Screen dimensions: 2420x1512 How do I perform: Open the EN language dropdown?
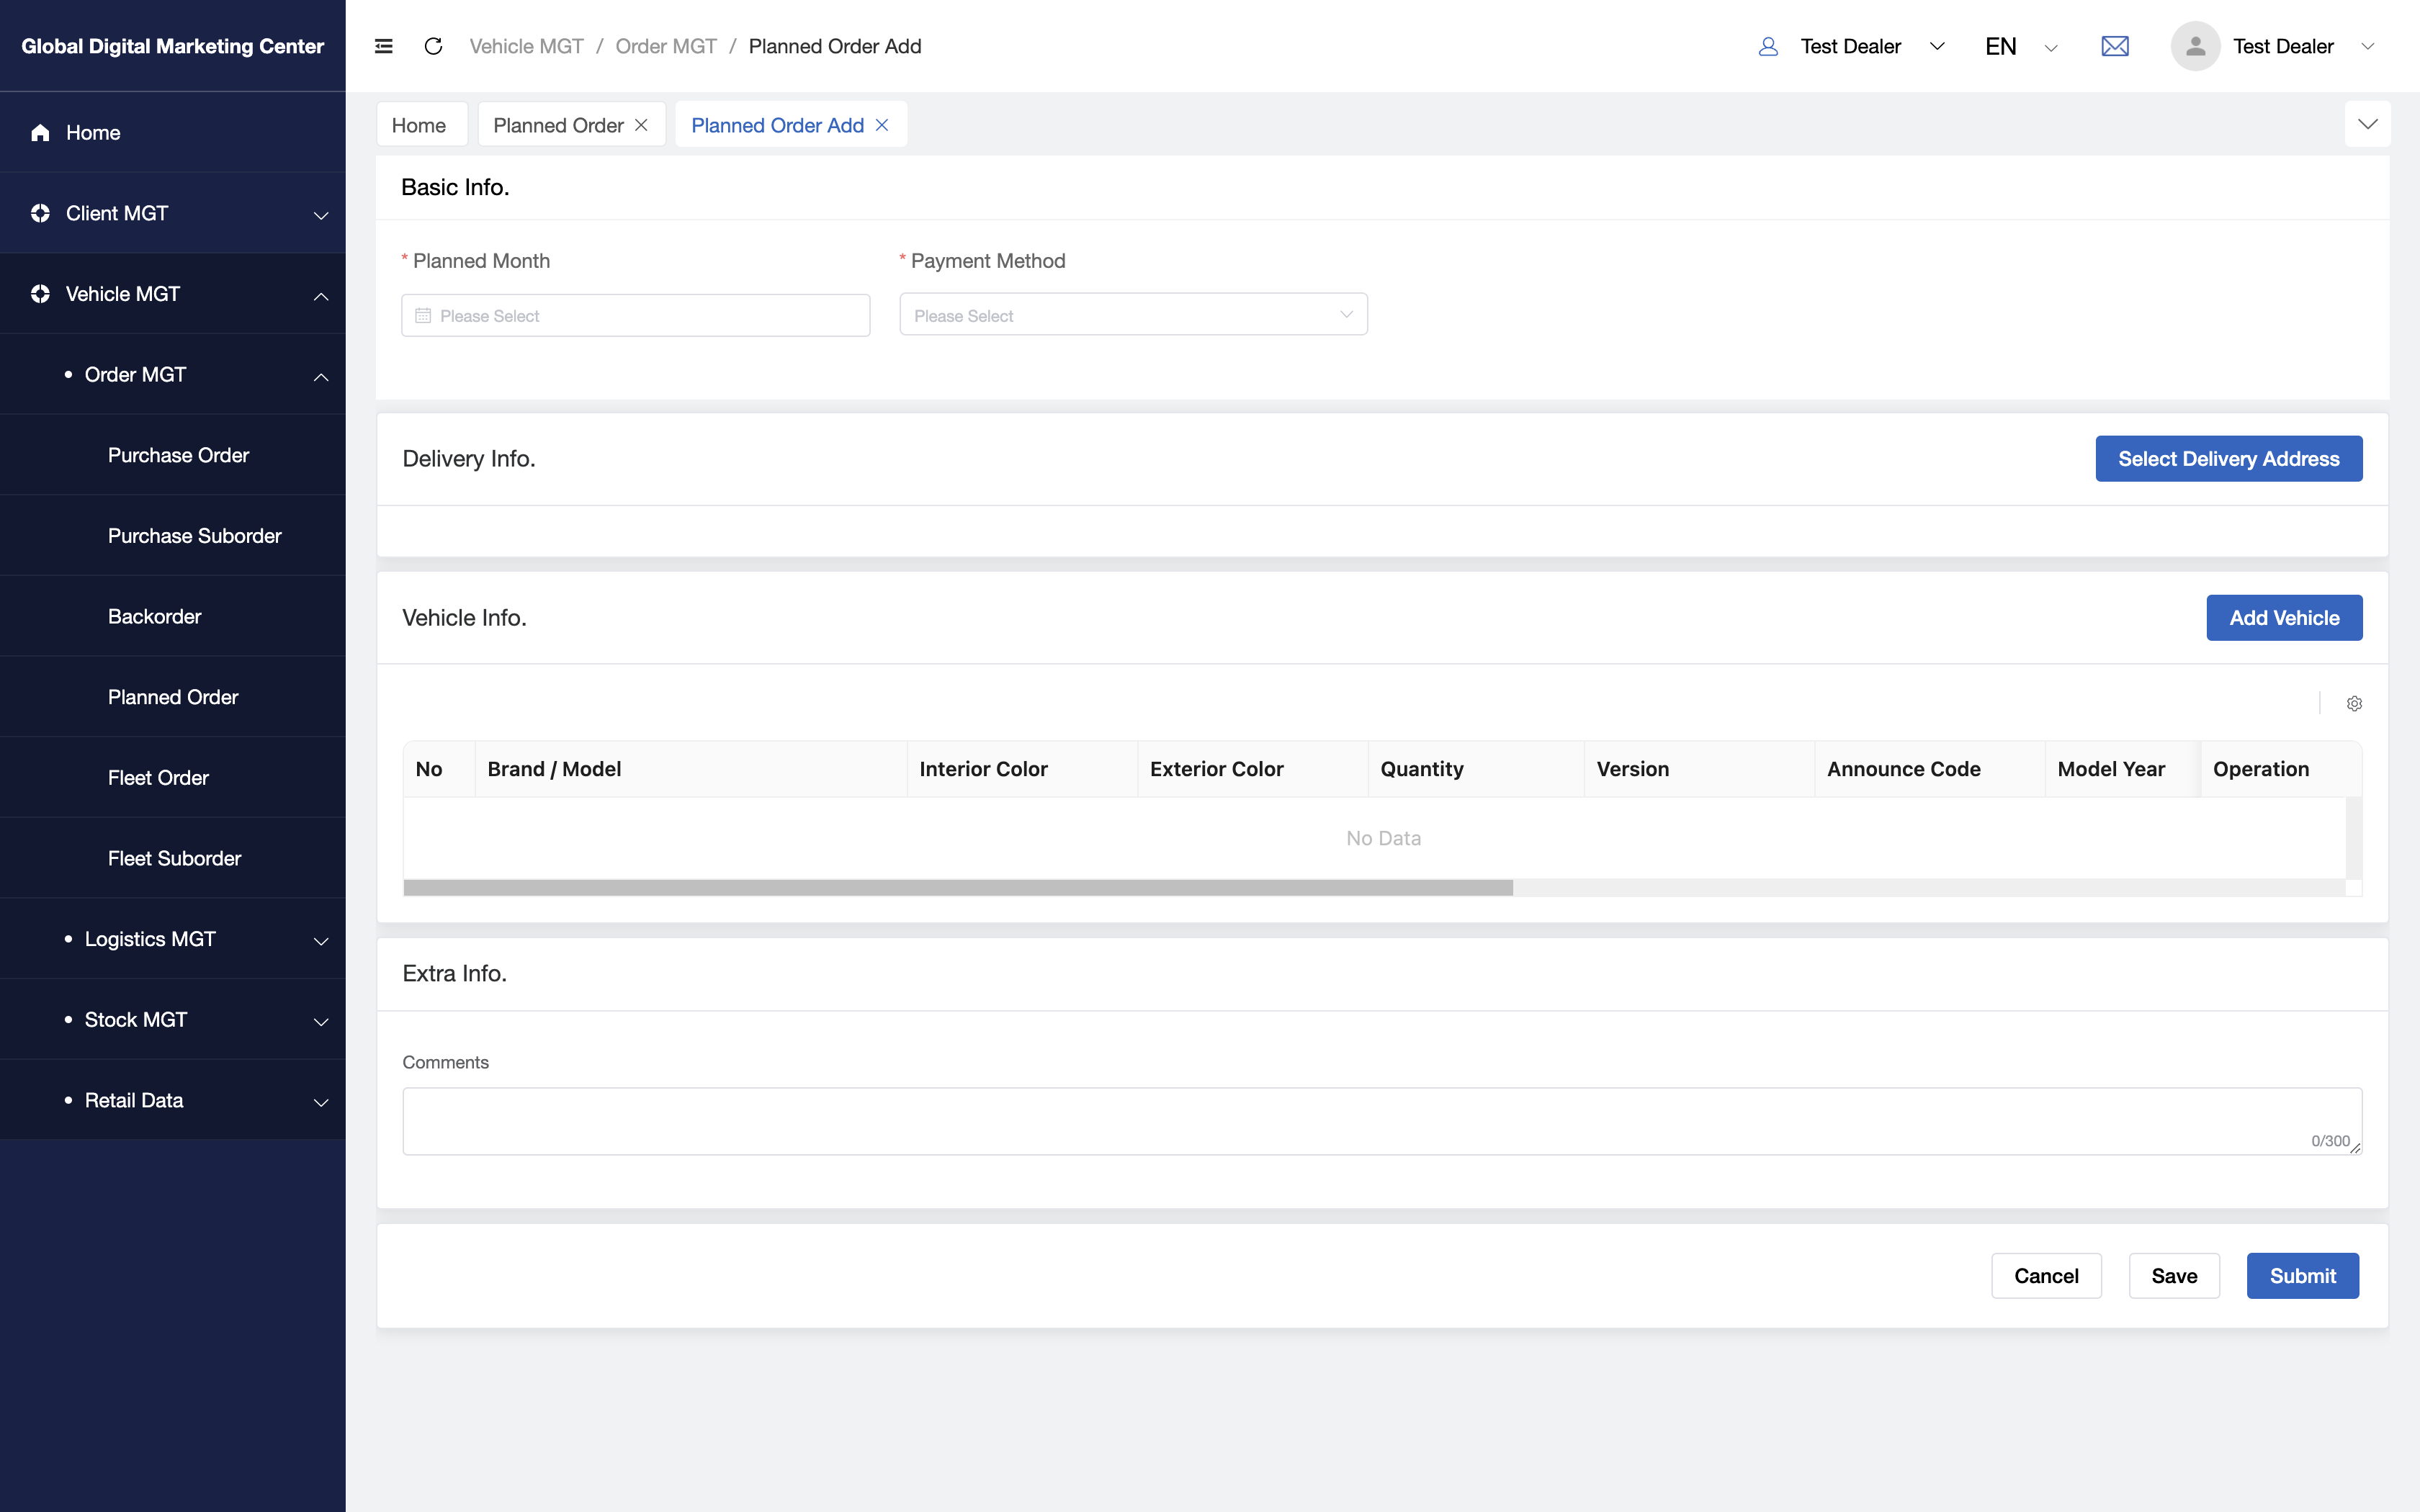point(2022,46)
